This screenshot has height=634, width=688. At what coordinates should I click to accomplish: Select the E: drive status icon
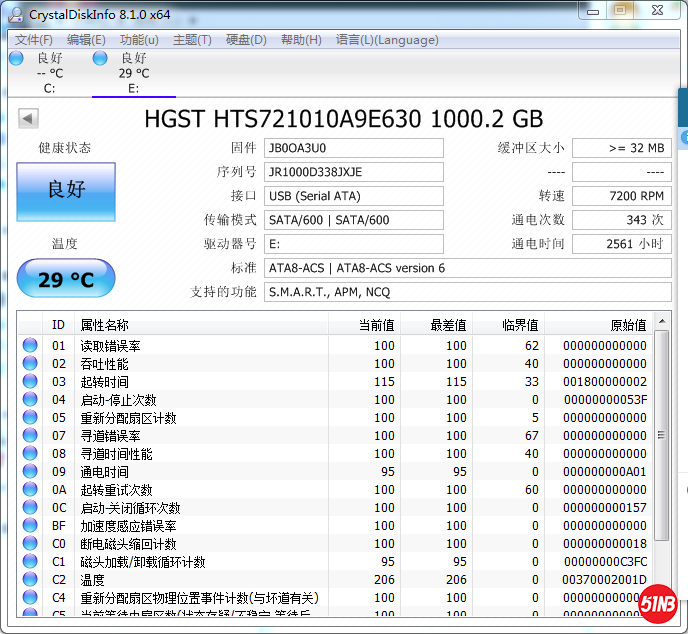click(100, 58)
